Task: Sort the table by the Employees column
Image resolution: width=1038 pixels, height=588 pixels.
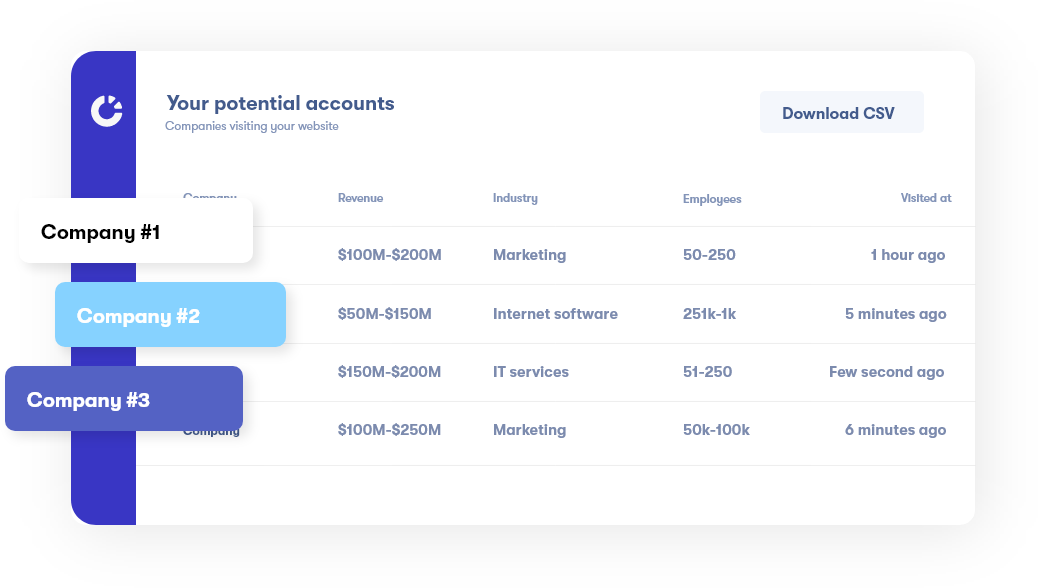Action: (x=711, y=199)
